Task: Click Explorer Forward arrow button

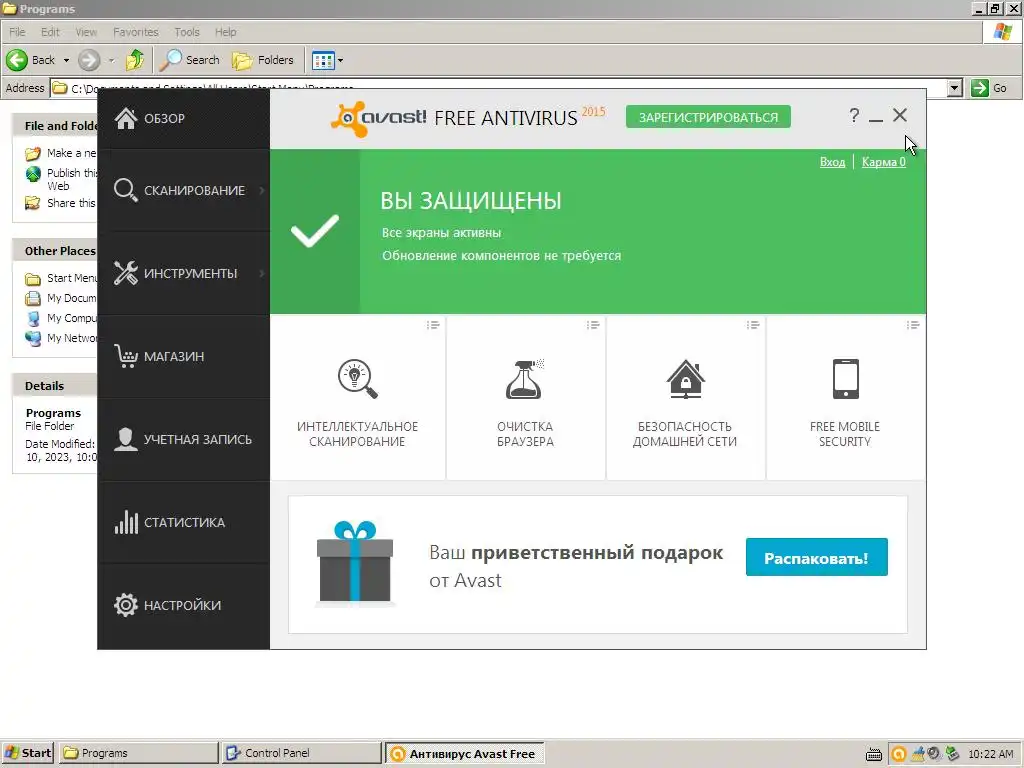Action: click(89, 60)
